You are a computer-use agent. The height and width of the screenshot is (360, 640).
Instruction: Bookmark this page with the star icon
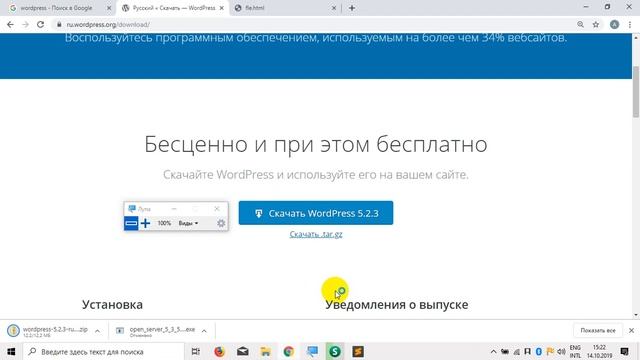[x=596, y=24]
